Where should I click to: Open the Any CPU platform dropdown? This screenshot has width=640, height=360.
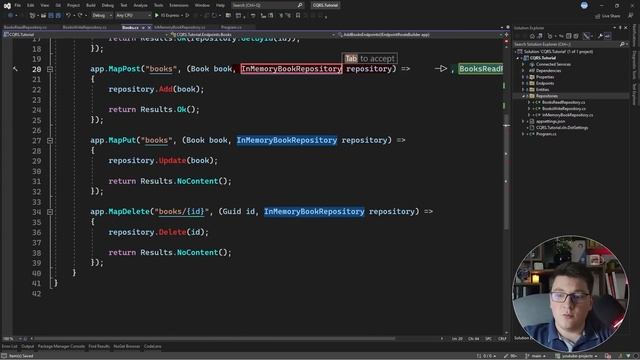(x=133, y=16)
